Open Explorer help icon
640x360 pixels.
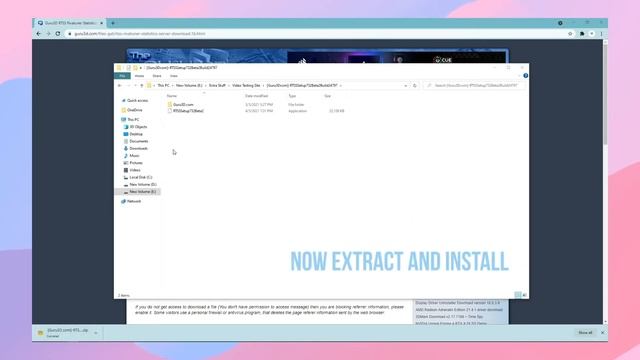525,76
